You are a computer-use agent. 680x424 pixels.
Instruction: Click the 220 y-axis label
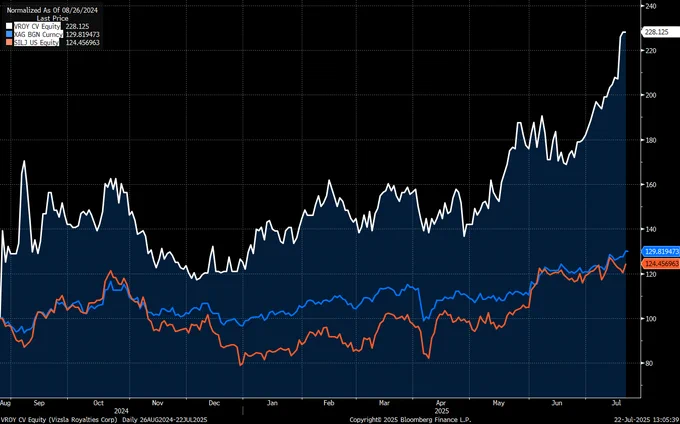point(651,51)
